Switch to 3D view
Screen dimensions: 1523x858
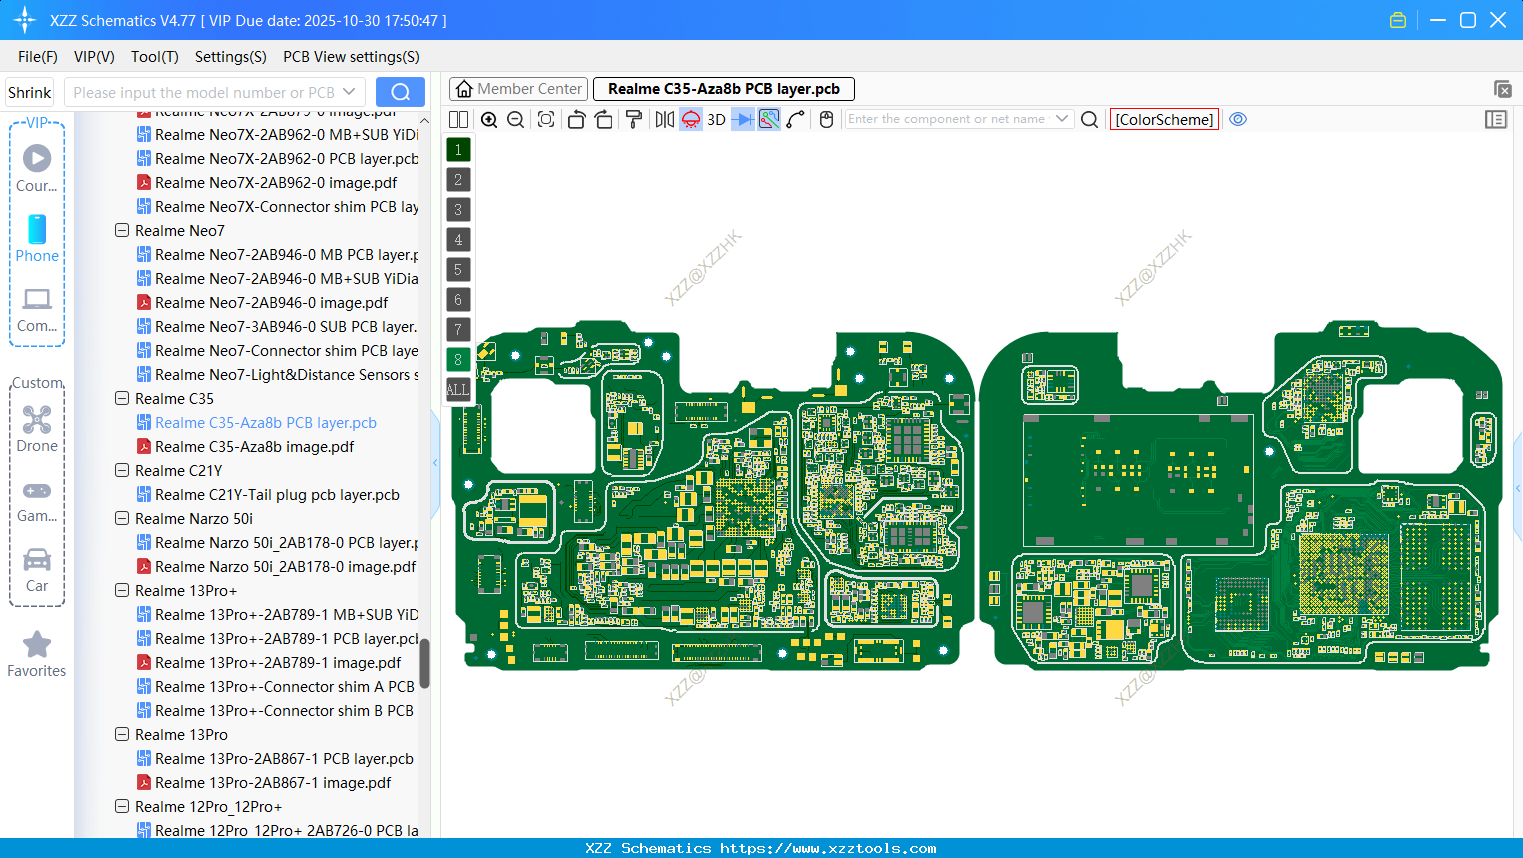click(716, 120)
